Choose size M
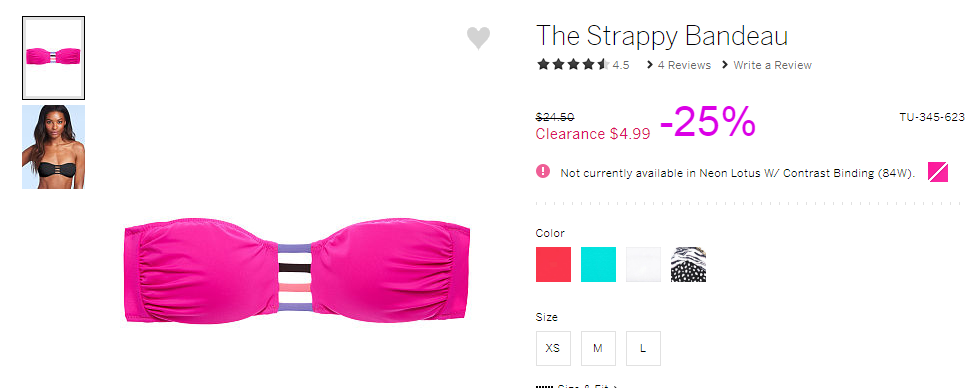 [598, 348]
